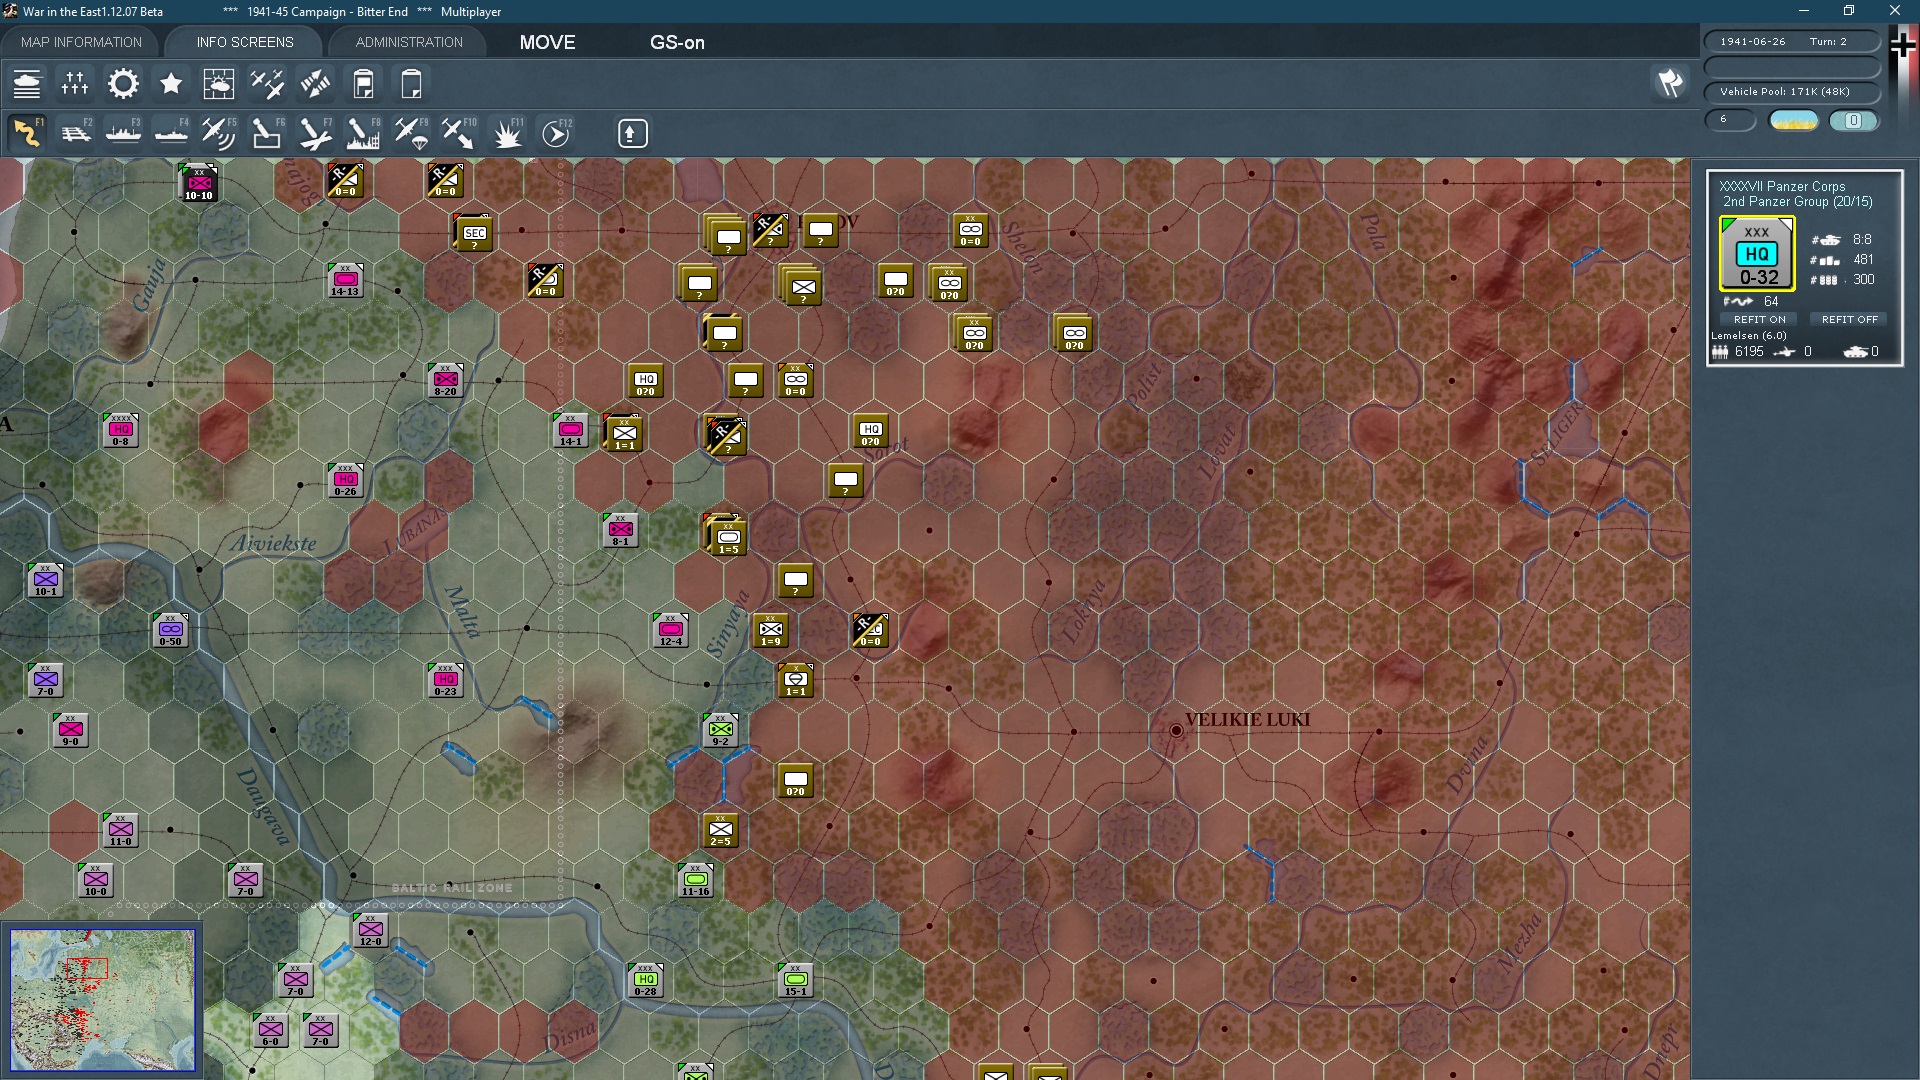The width and height of the screenshot is (1920, 1080).
Task: Click the 481 value in unit panel
Action: point(1863,260)
